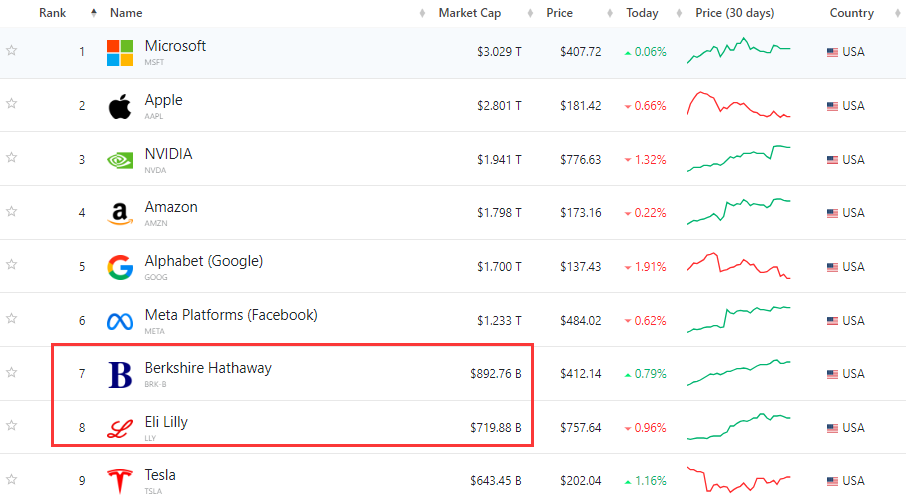Open the Eli Lilly company link
The height and width of the screenshot is (502, 918).
click(166, 422)
